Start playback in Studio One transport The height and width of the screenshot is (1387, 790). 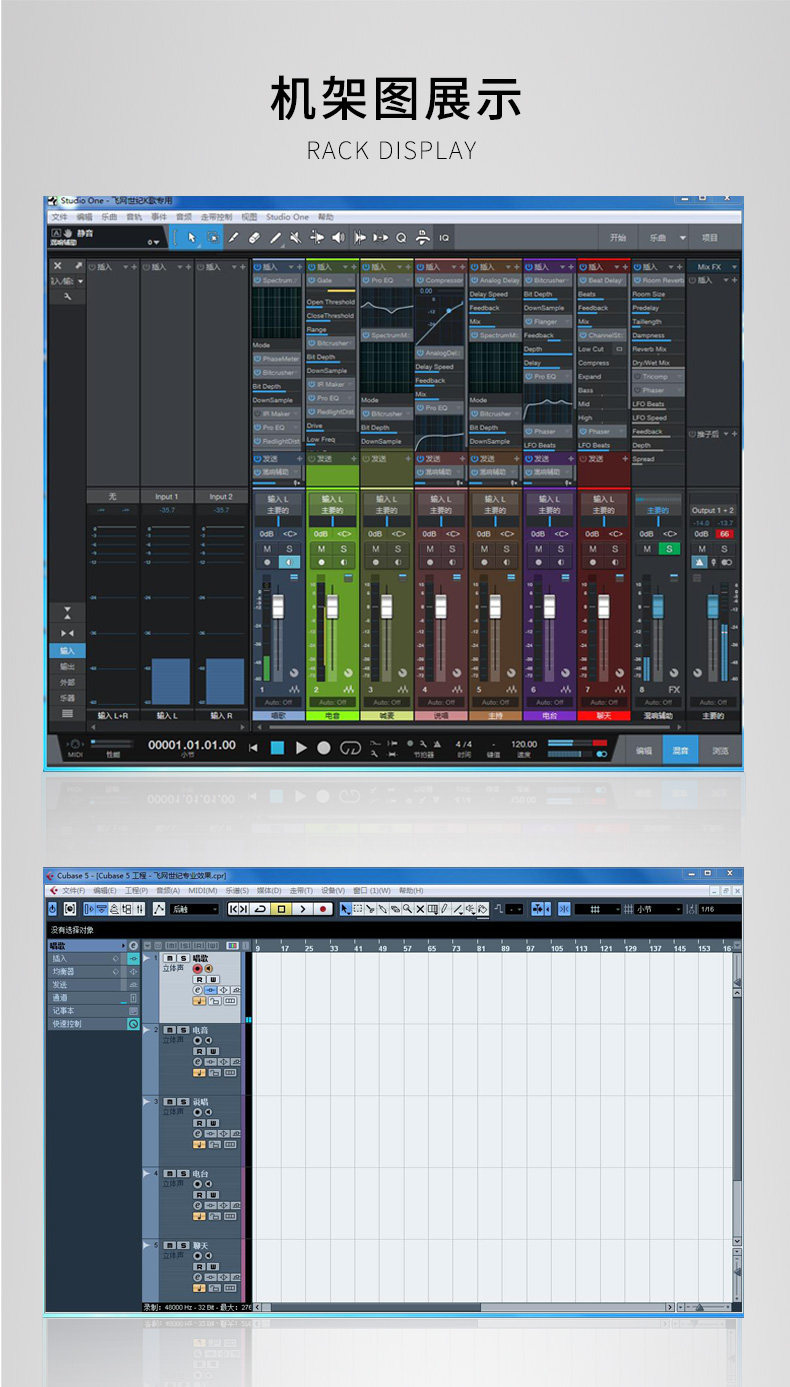tap(301, 747)
